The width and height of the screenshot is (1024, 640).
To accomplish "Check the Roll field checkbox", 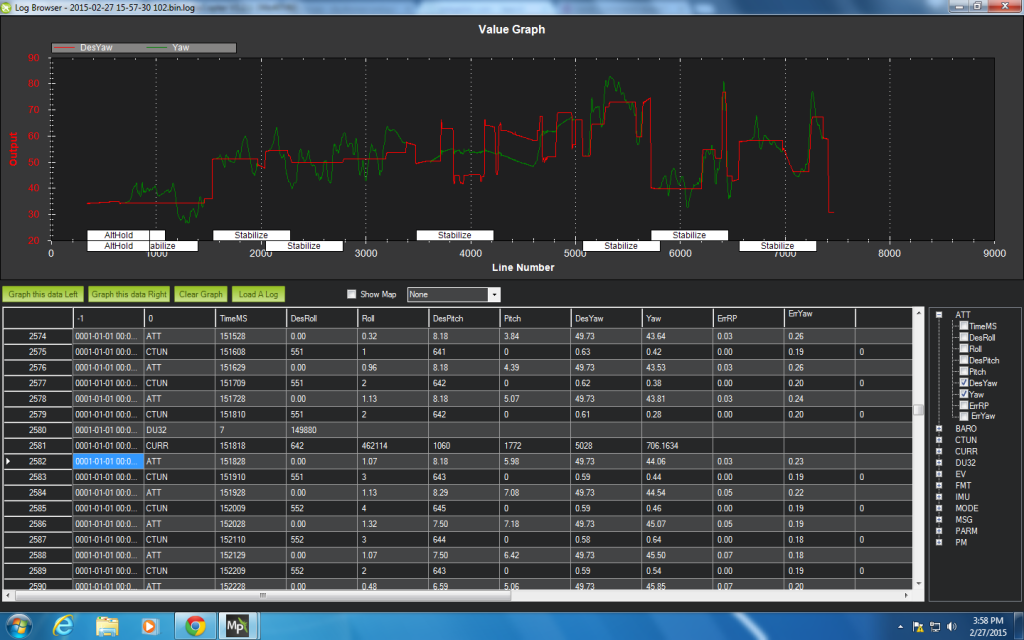I will click(x=963, y=348).
